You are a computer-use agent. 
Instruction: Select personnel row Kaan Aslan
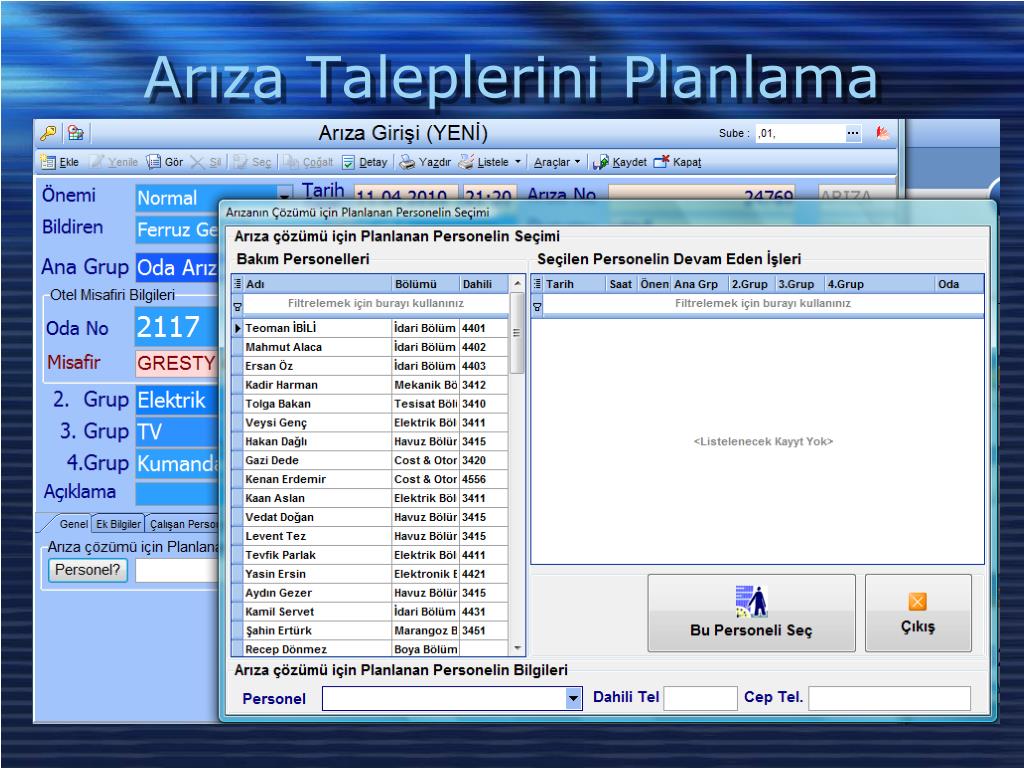coord(370,498)
